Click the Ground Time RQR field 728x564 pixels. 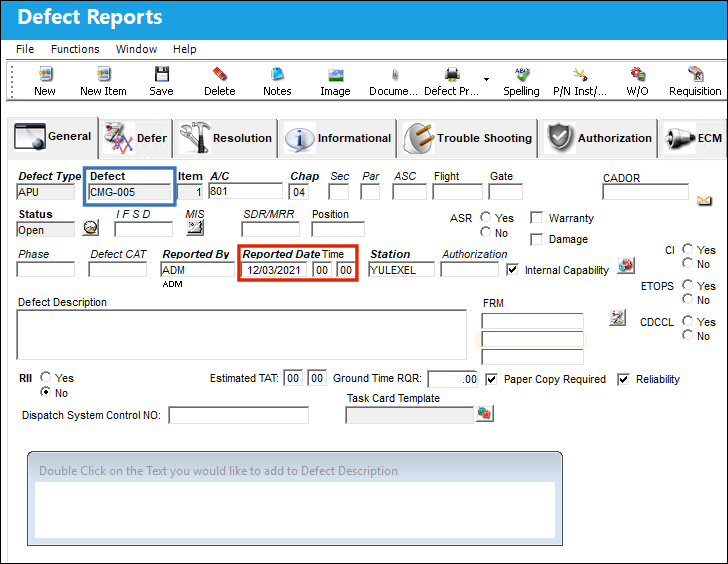453,379
